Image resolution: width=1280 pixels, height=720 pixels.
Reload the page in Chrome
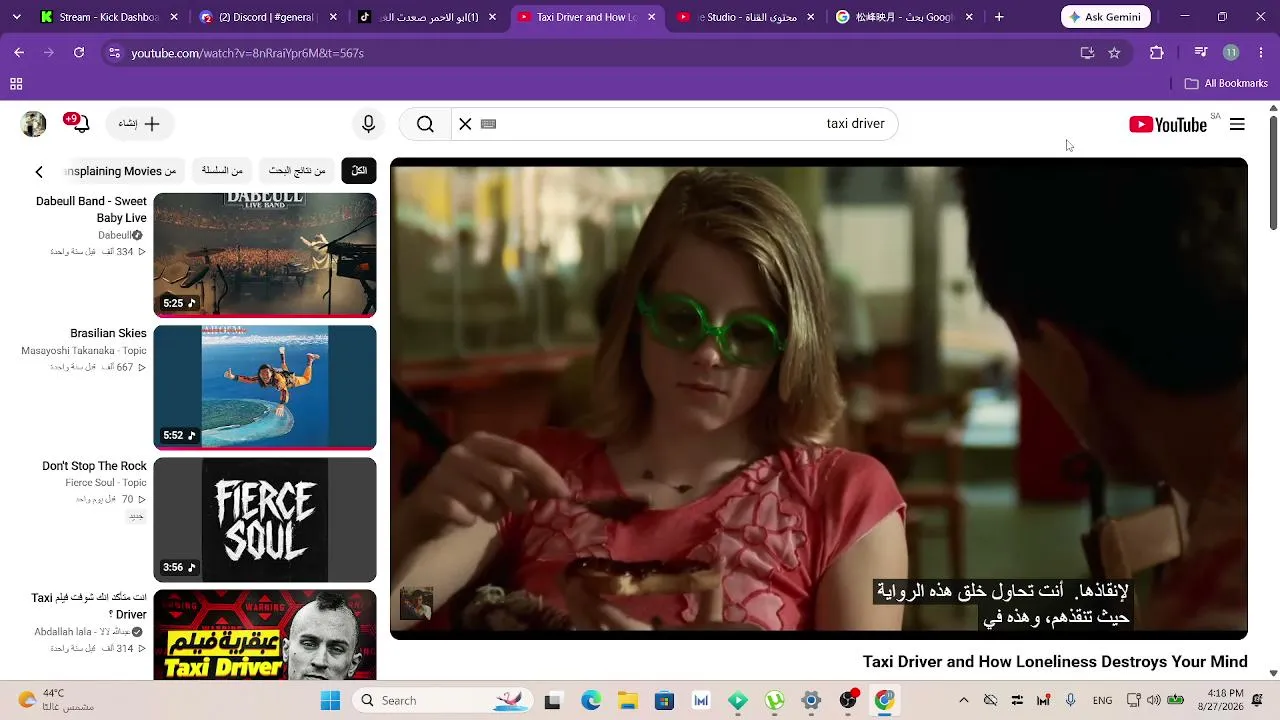(x=79, y=53)
